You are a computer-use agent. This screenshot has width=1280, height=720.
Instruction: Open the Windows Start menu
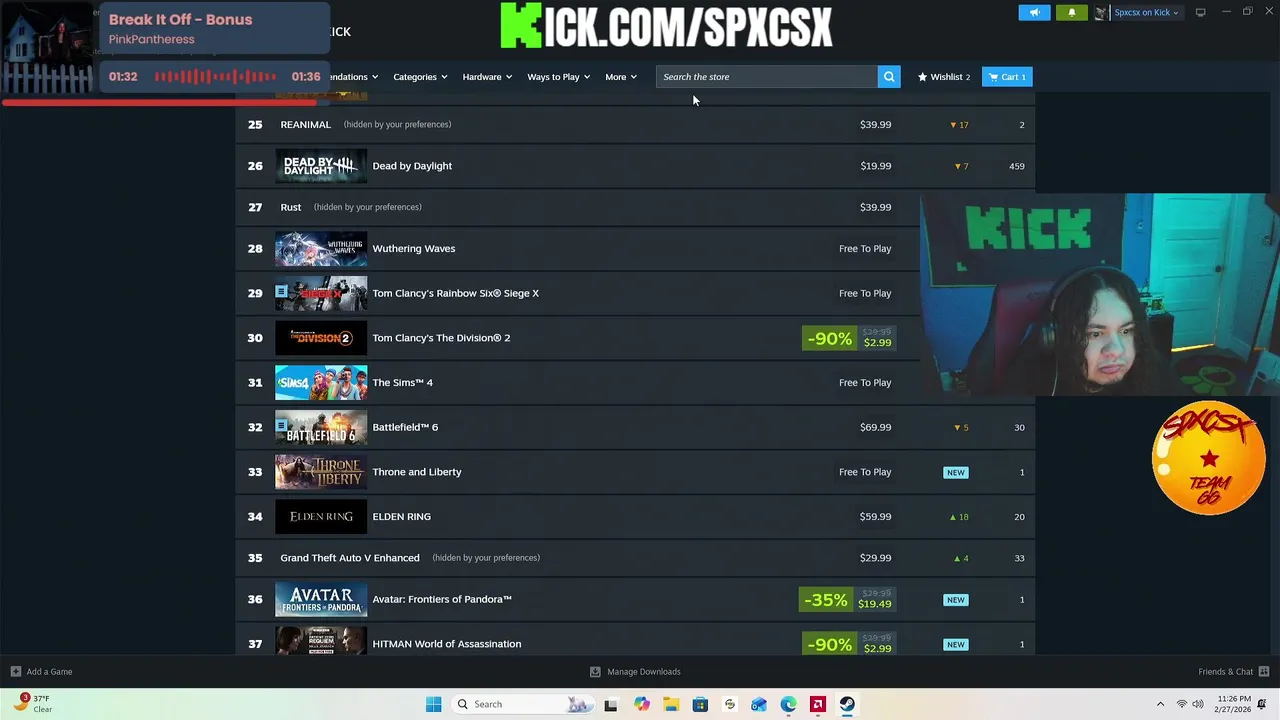[x=433, y=704]
